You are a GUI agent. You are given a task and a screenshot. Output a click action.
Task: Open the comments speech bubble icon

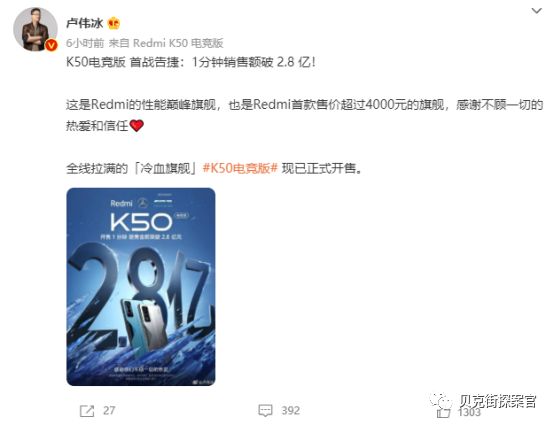tap(265, 410)
